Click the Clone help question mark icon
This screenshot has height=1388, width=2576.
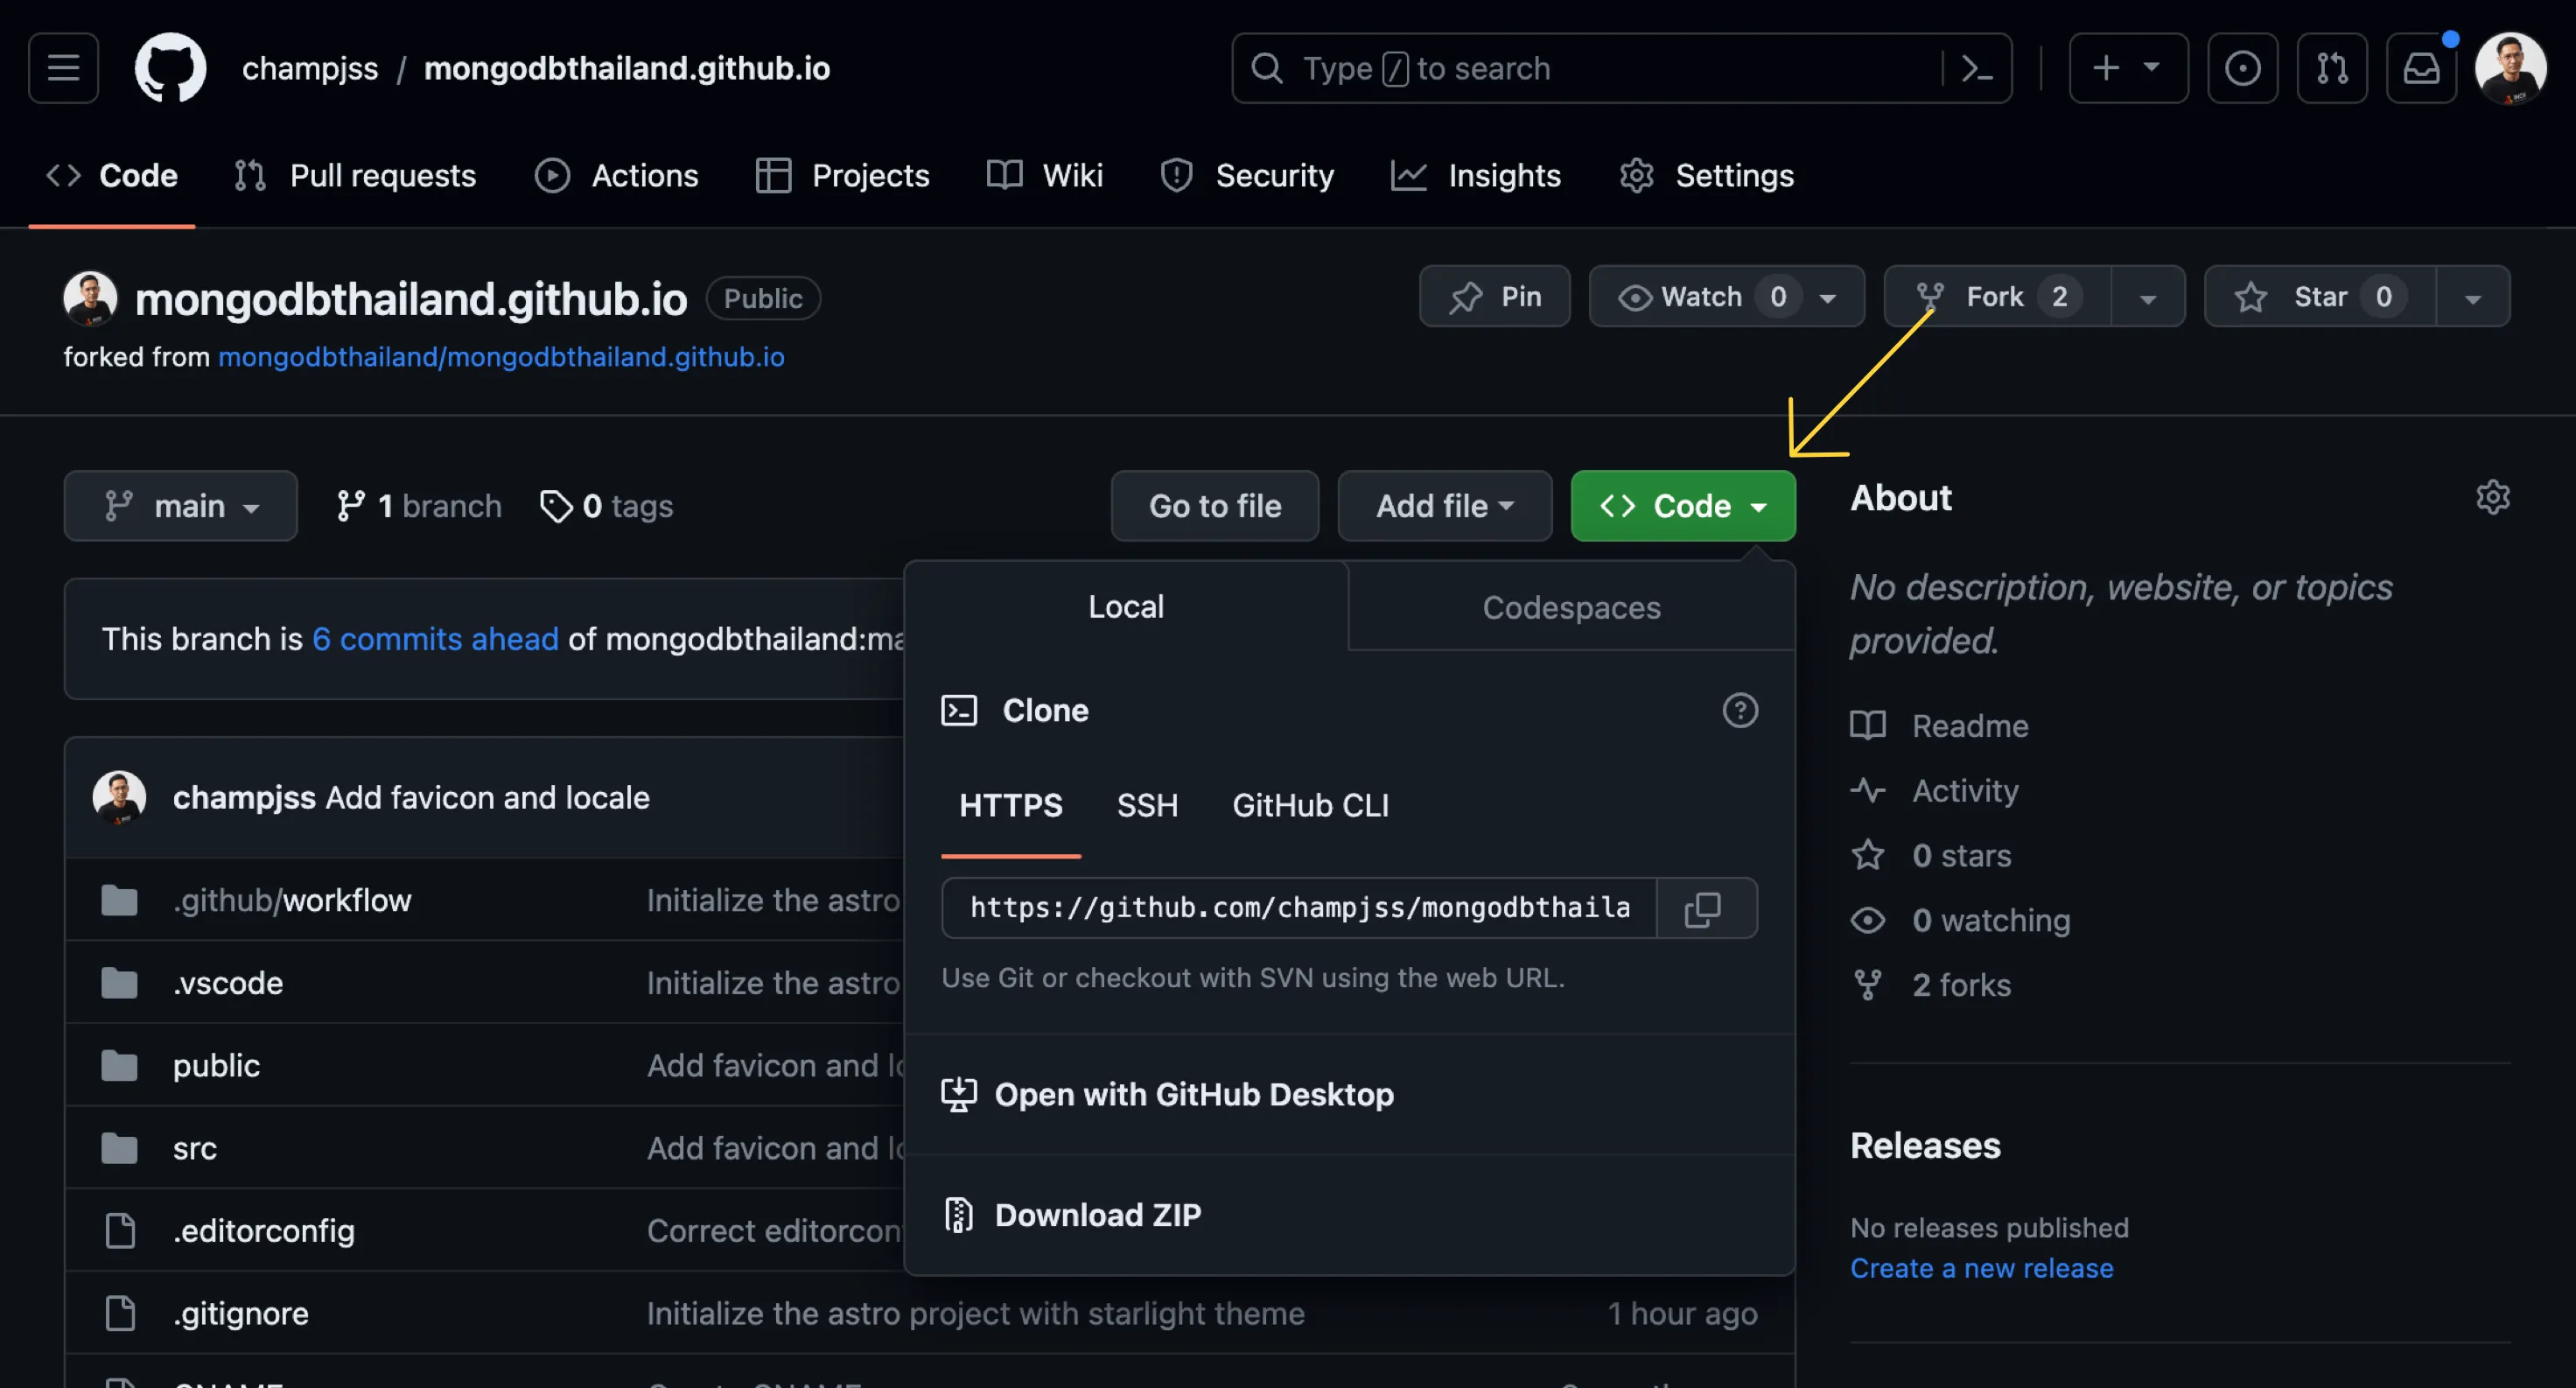(x=1739, y=710)
